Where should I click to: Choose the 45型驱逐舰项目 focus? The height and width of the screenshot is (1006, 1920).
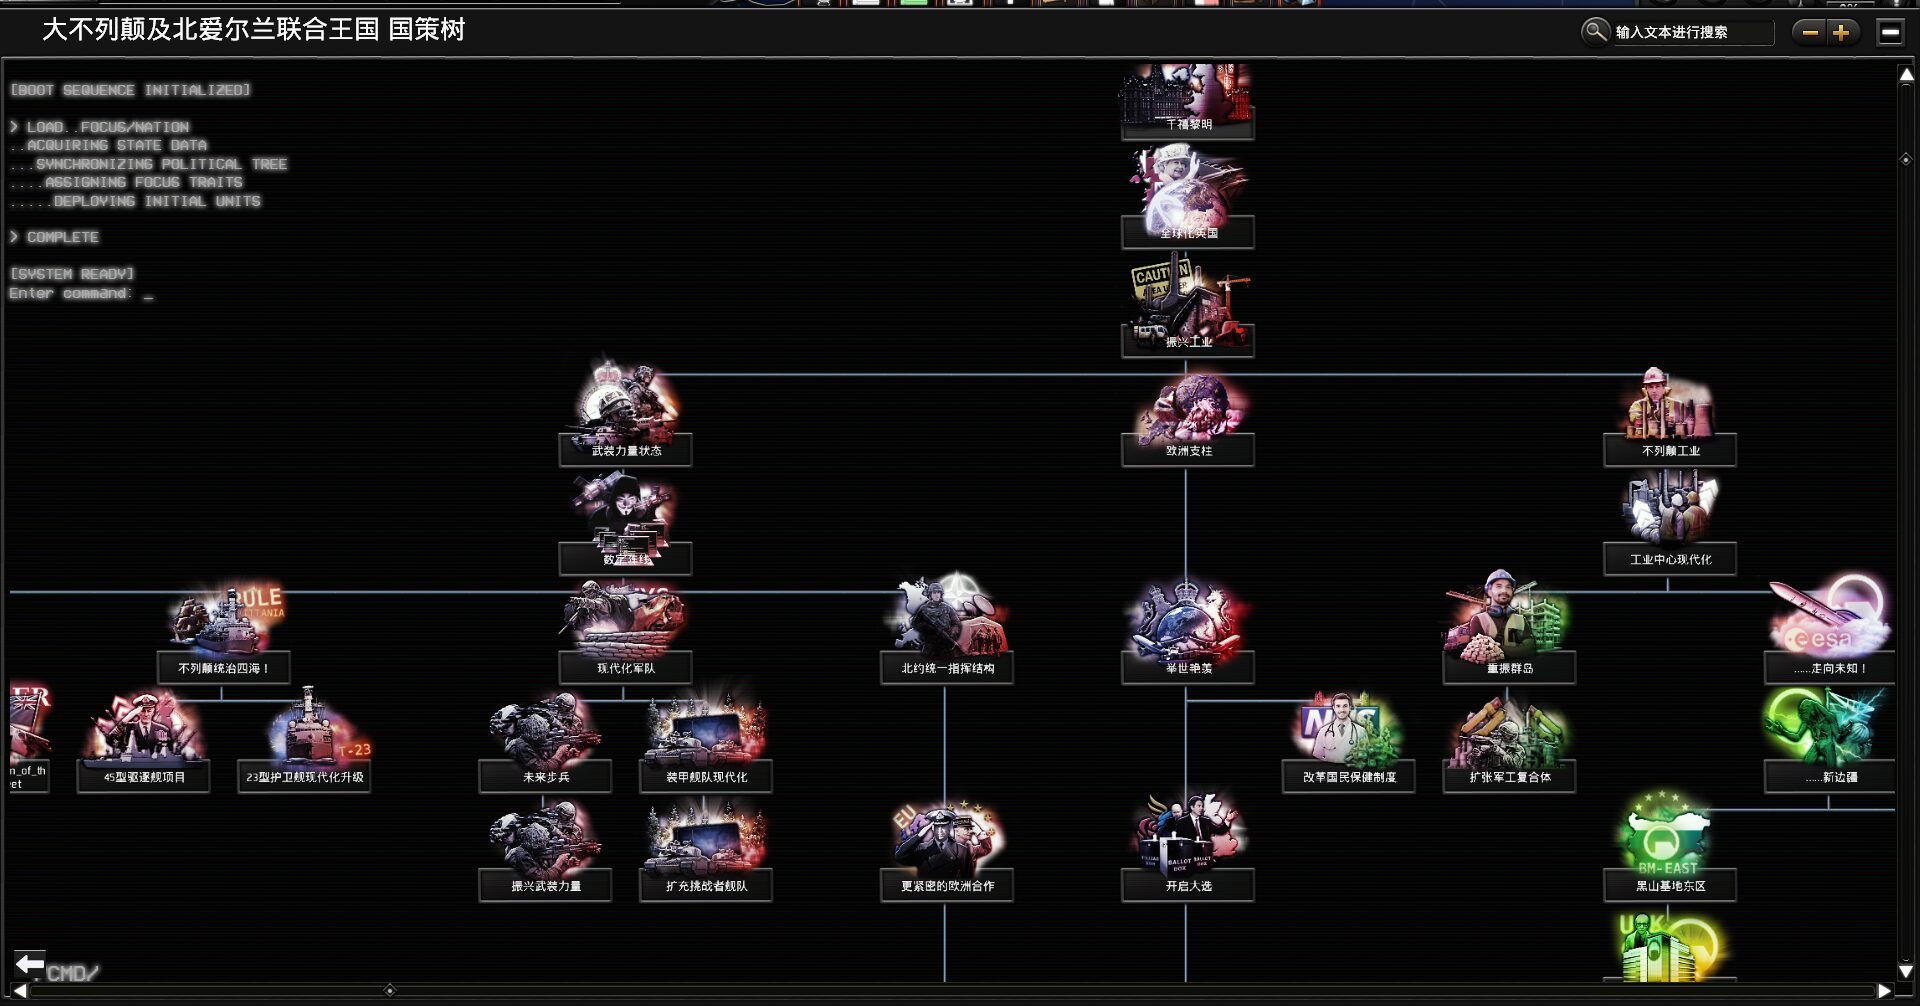coord(143,742)
